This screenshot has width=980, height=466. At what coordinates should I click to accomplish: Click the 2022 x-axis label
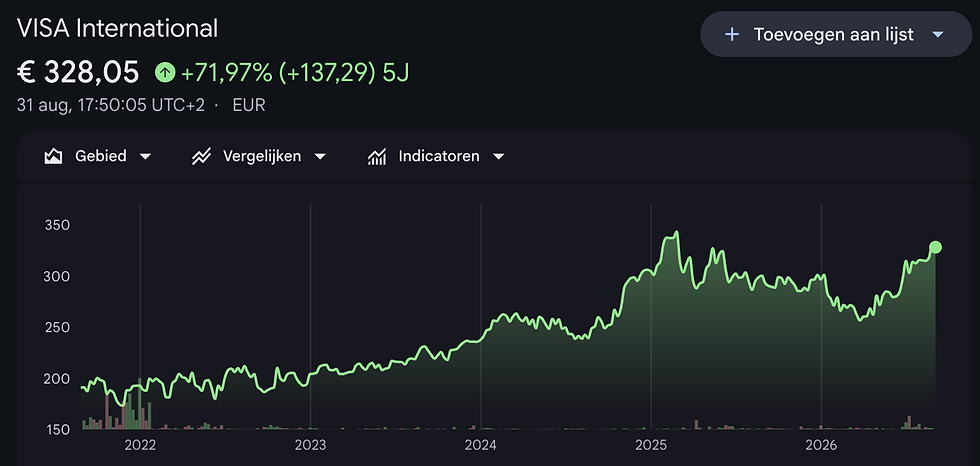[x=140, y=445]
